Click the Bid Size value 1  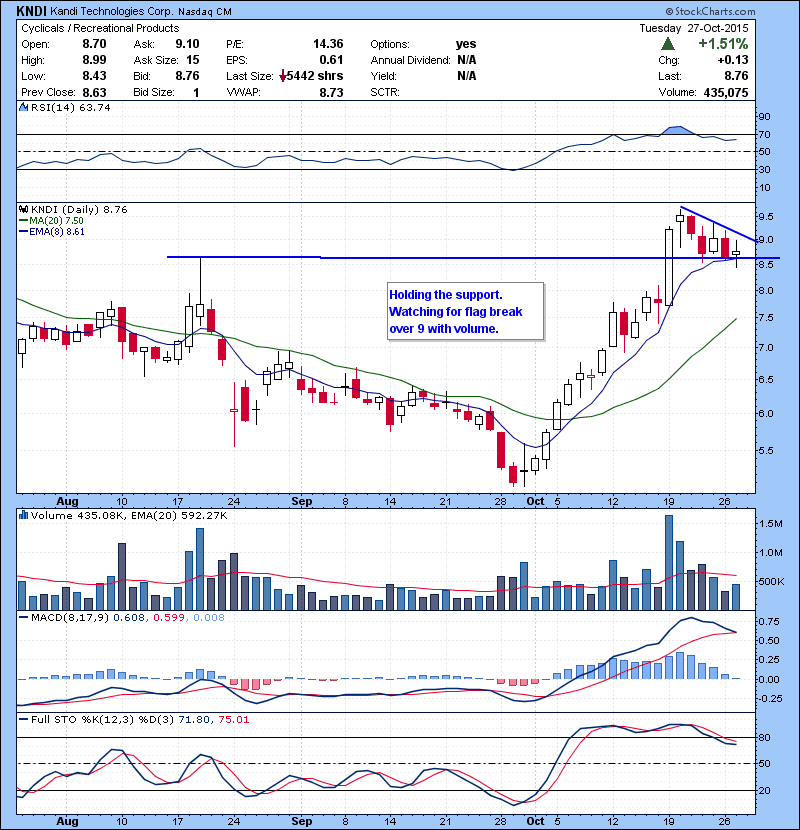[196, 92]
